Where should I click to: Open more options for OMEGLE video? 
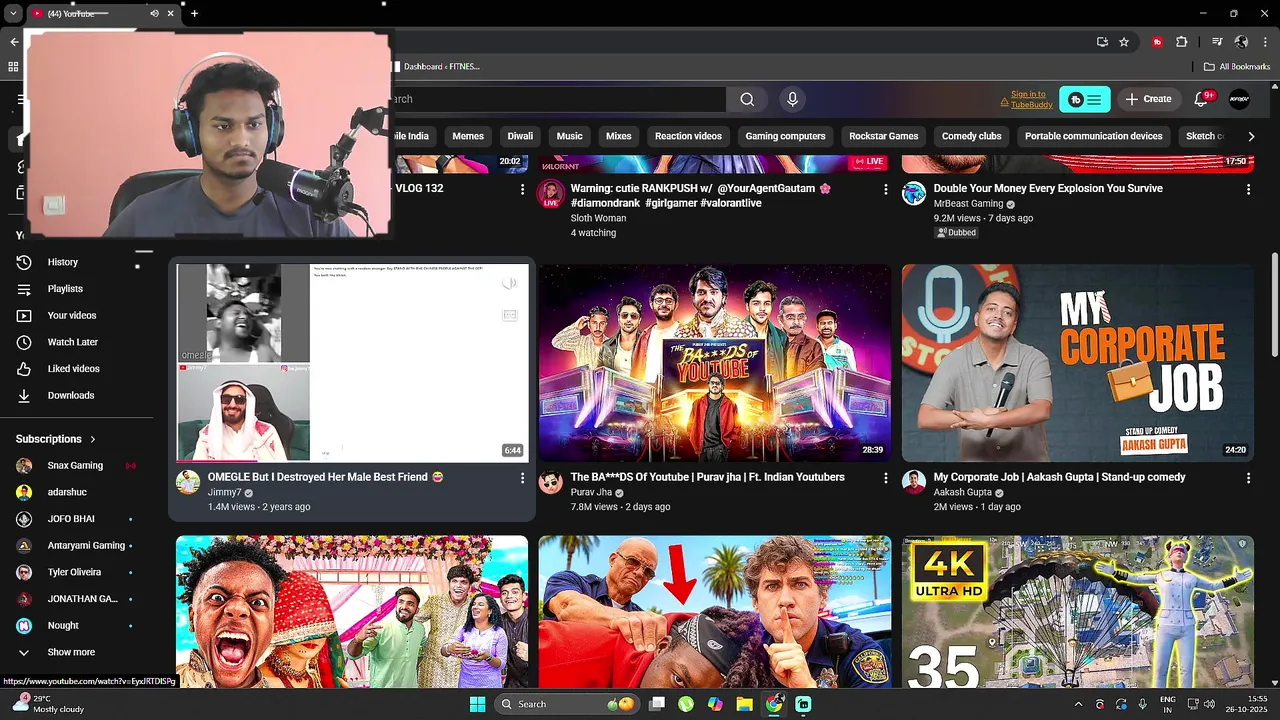(522, 478)
